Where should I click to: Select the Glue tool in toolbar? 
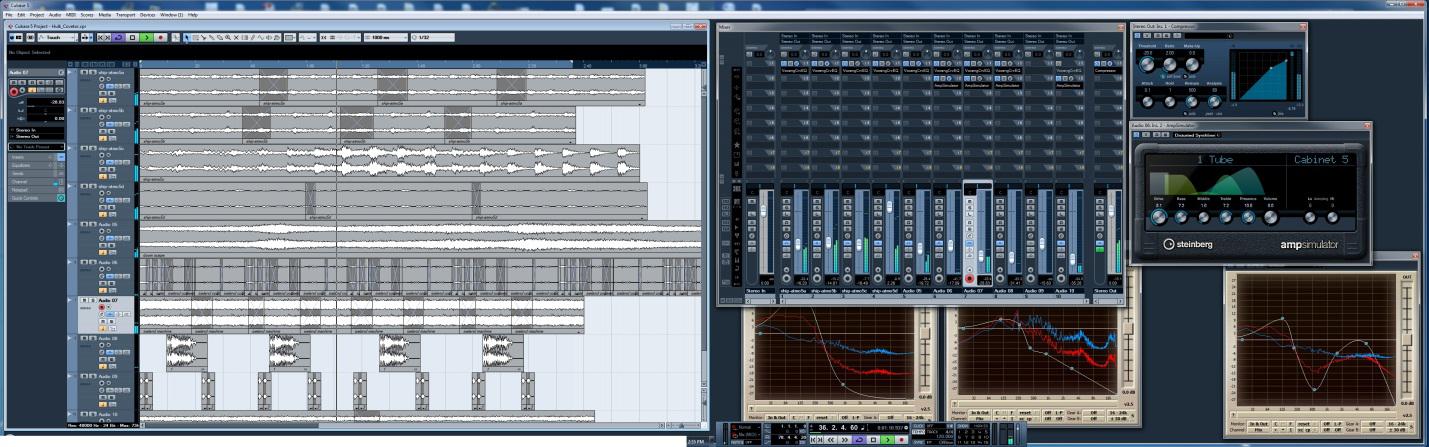pyautogui.click(x=212, y=37)
